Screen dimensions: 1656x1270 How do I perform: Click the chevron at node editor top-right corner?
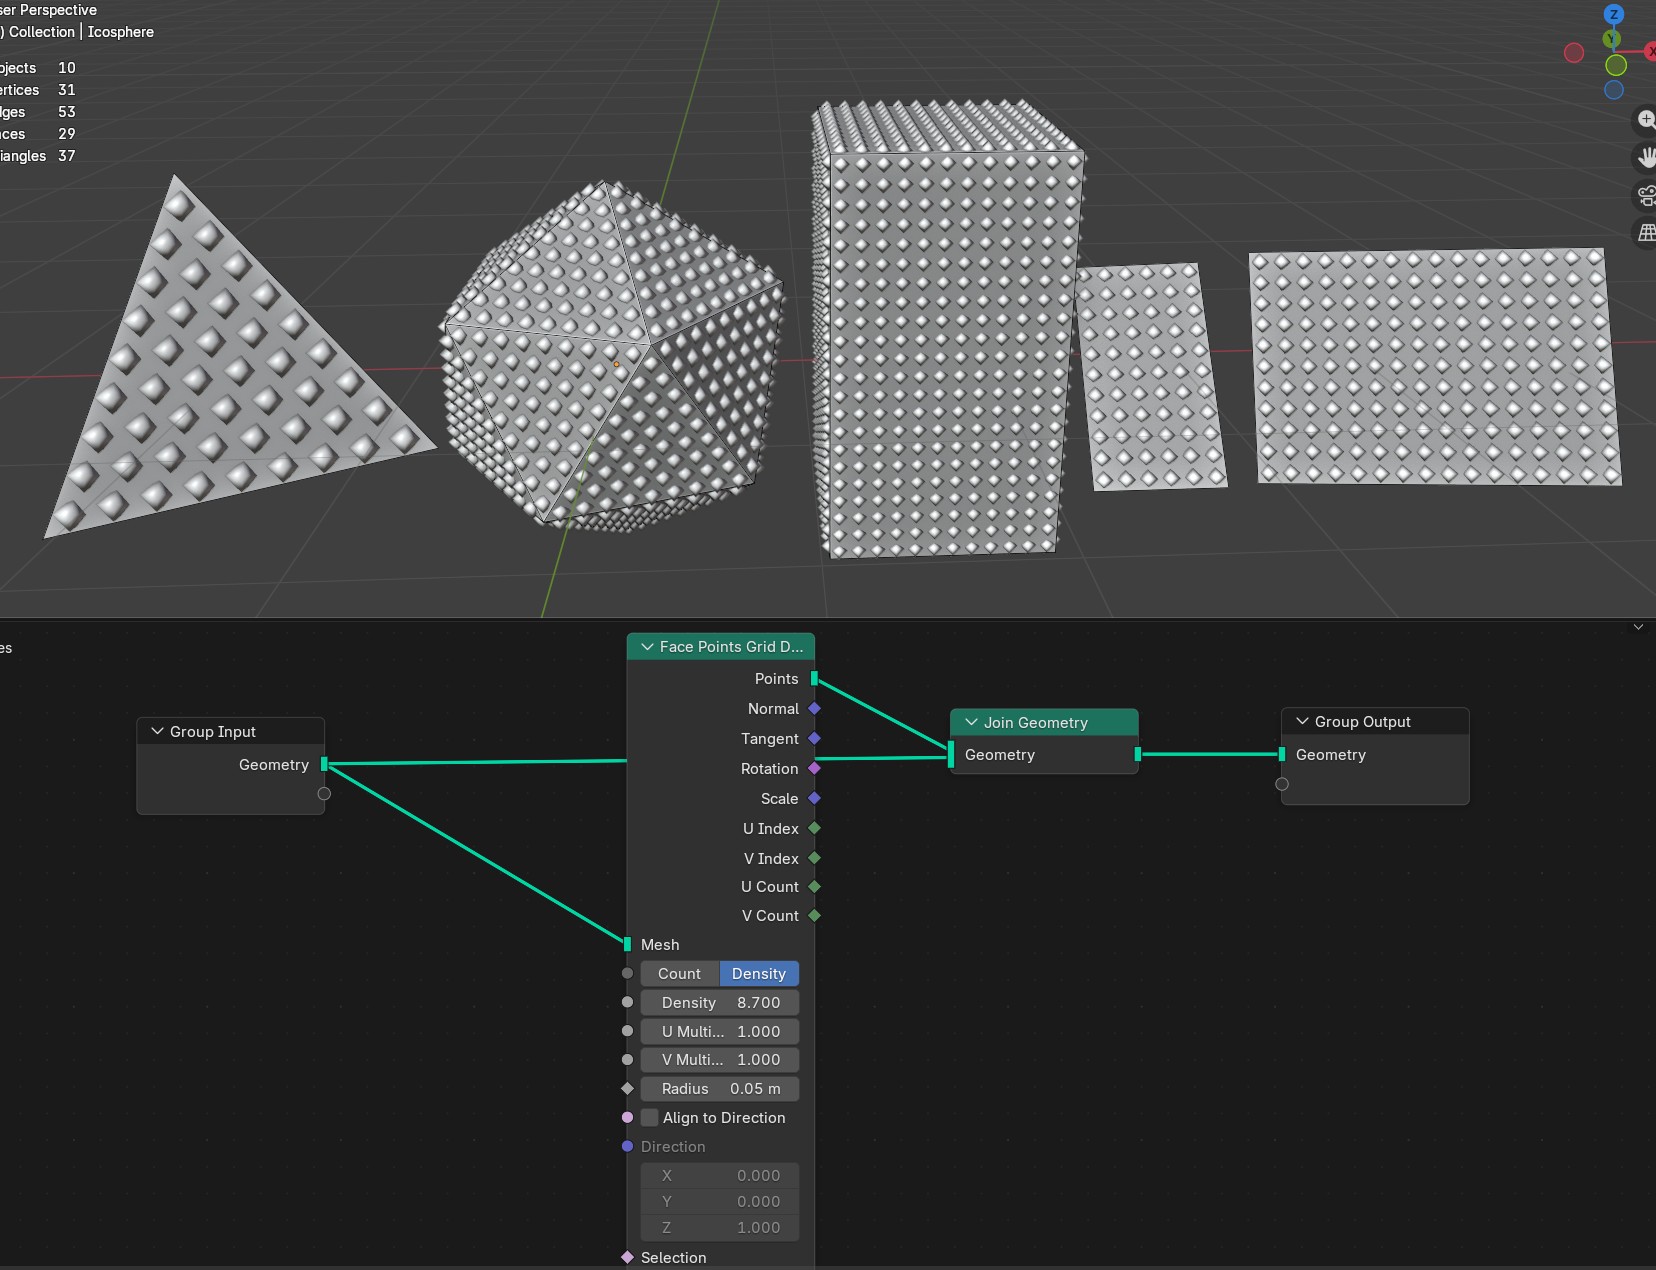pyautogui.click(x=1638, y=627)
